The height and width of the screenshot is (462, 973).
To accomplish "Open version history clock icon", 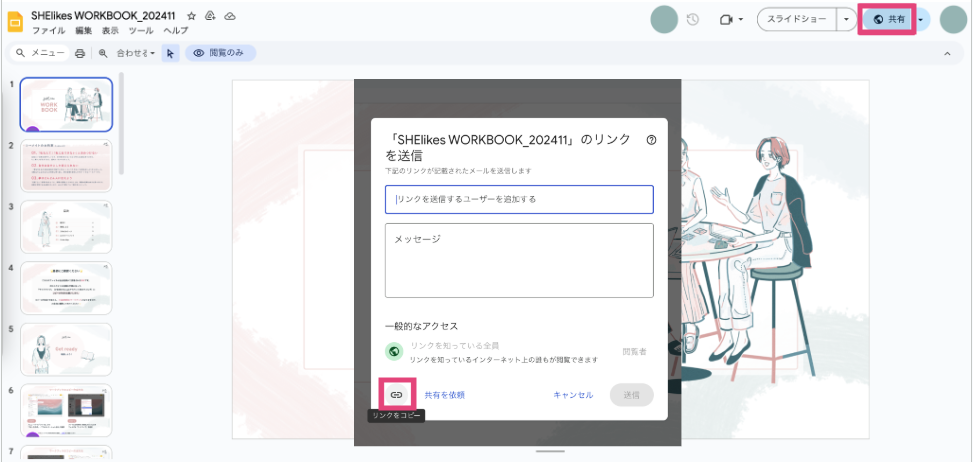I will 693,19.
